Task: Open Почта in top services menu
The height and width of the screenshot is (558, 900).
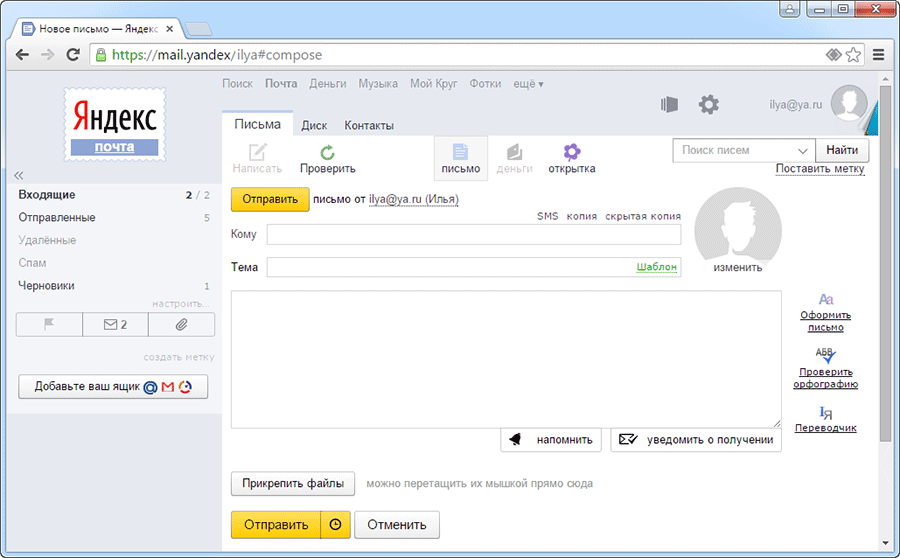Action: pos(281,84)
